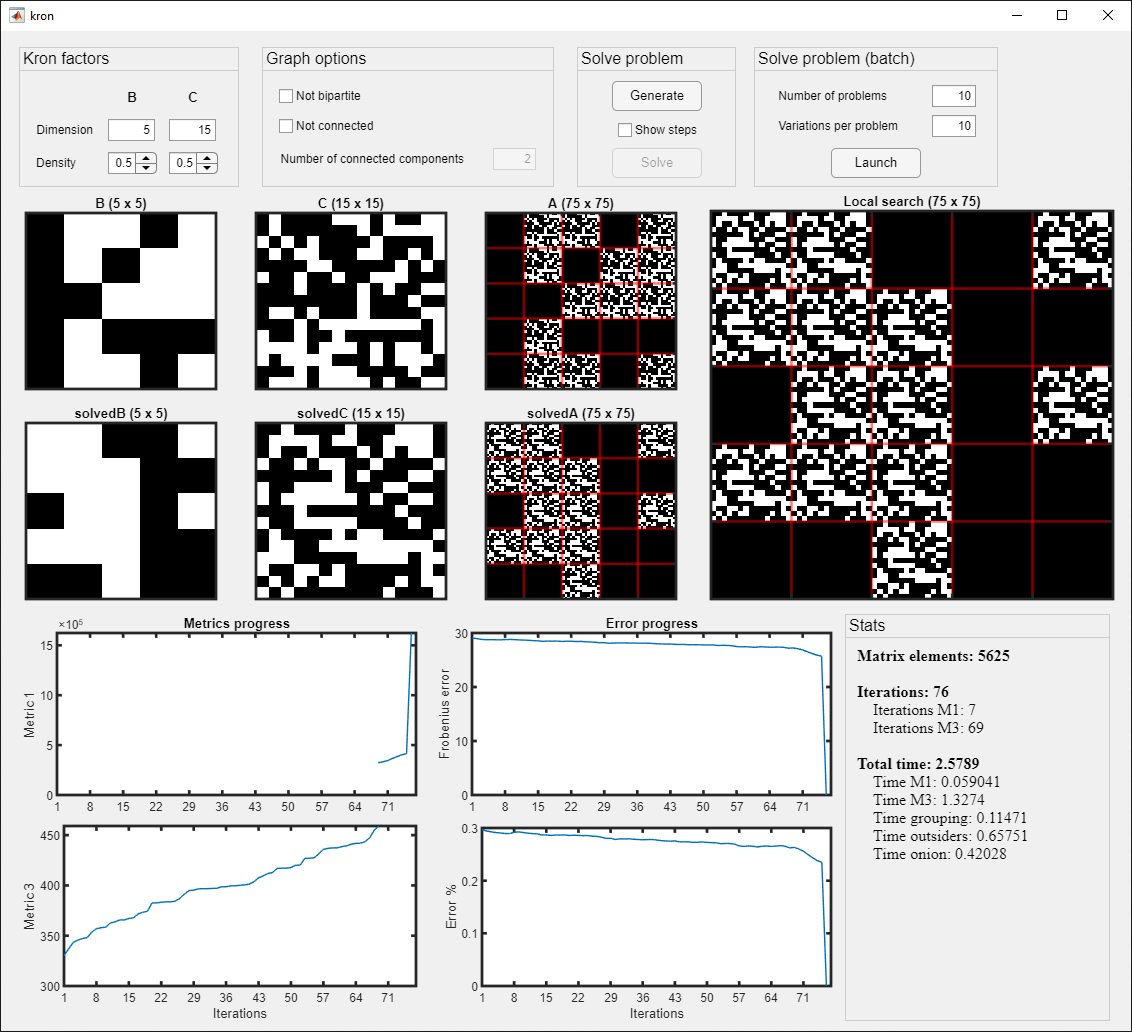
Task: Increase B density with up arrow
Action: point(146,158)
